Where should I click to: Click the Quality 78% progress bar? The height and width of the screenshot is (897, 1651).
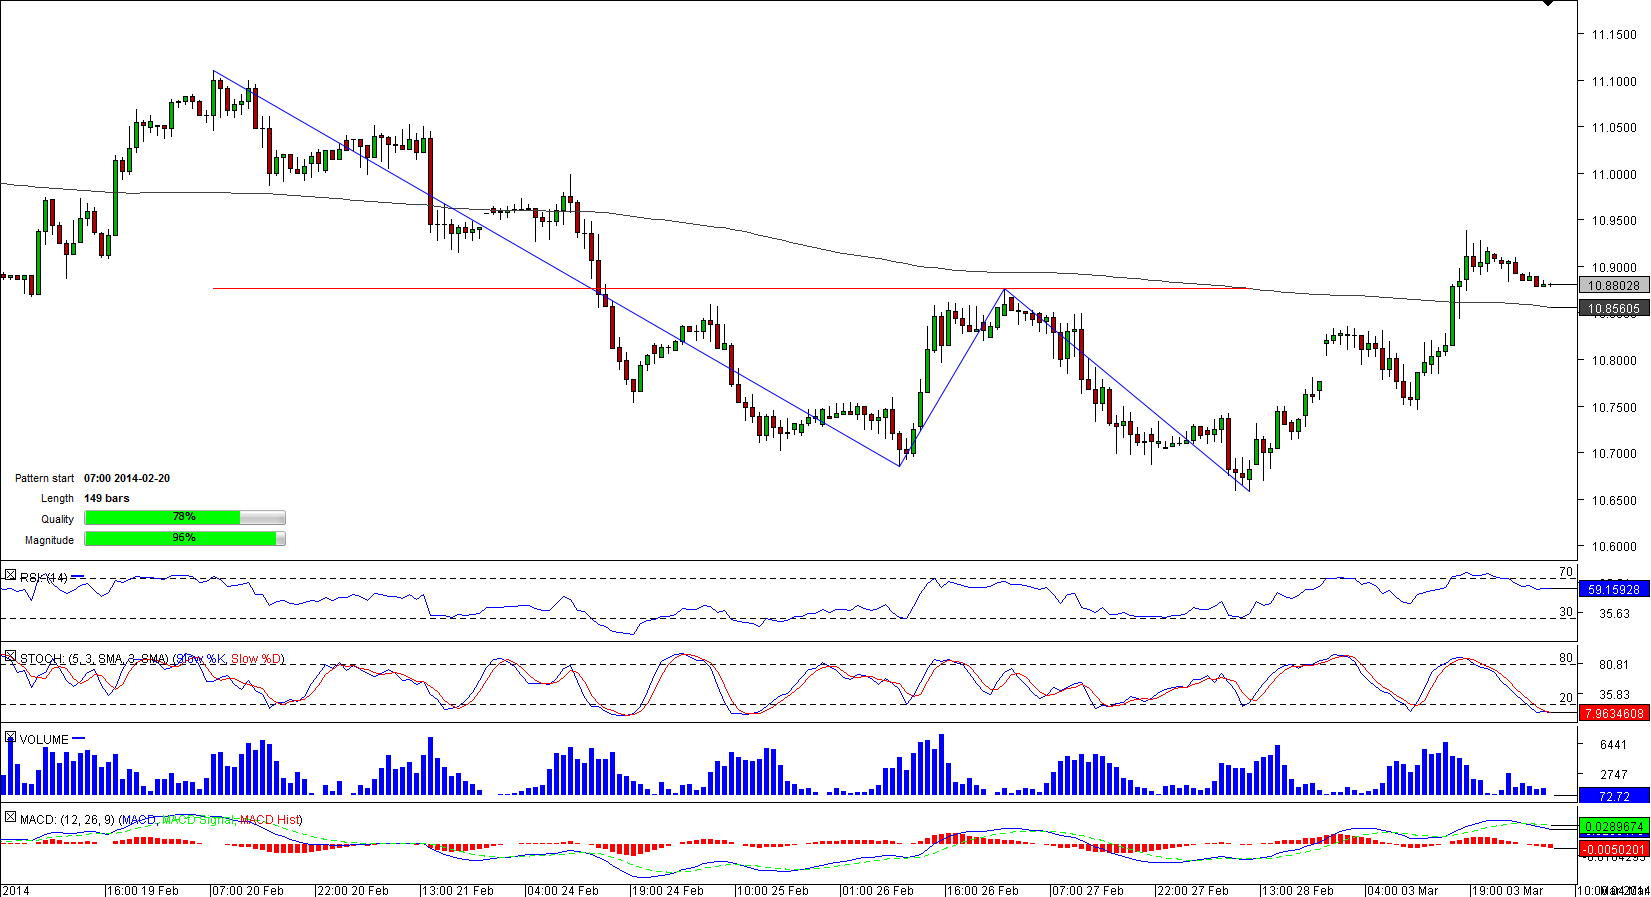tap(185, 518)
